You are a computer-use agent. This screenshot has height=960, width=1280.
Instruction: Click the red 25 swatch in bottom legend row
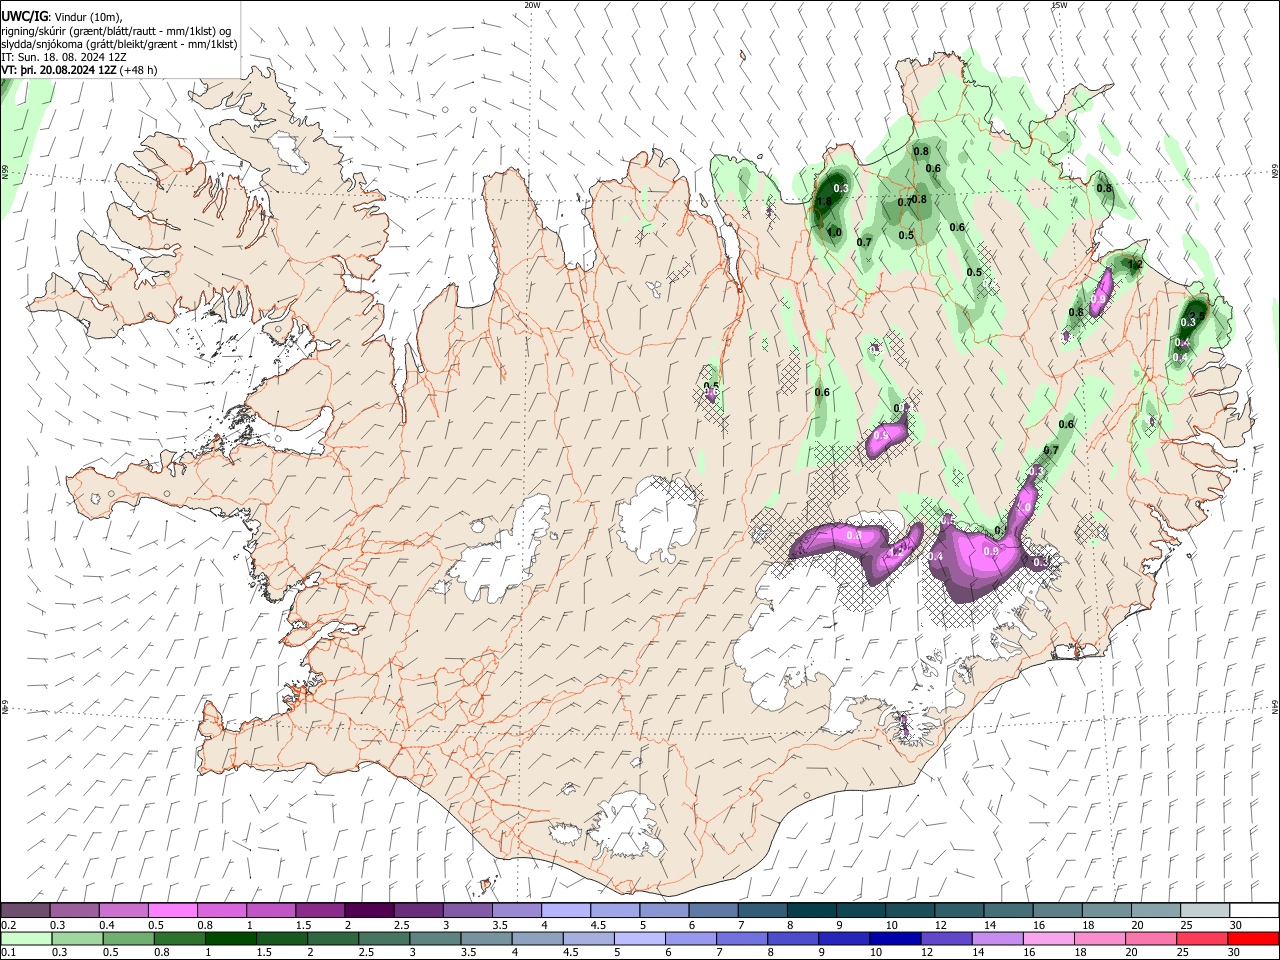click(1200, 938)
